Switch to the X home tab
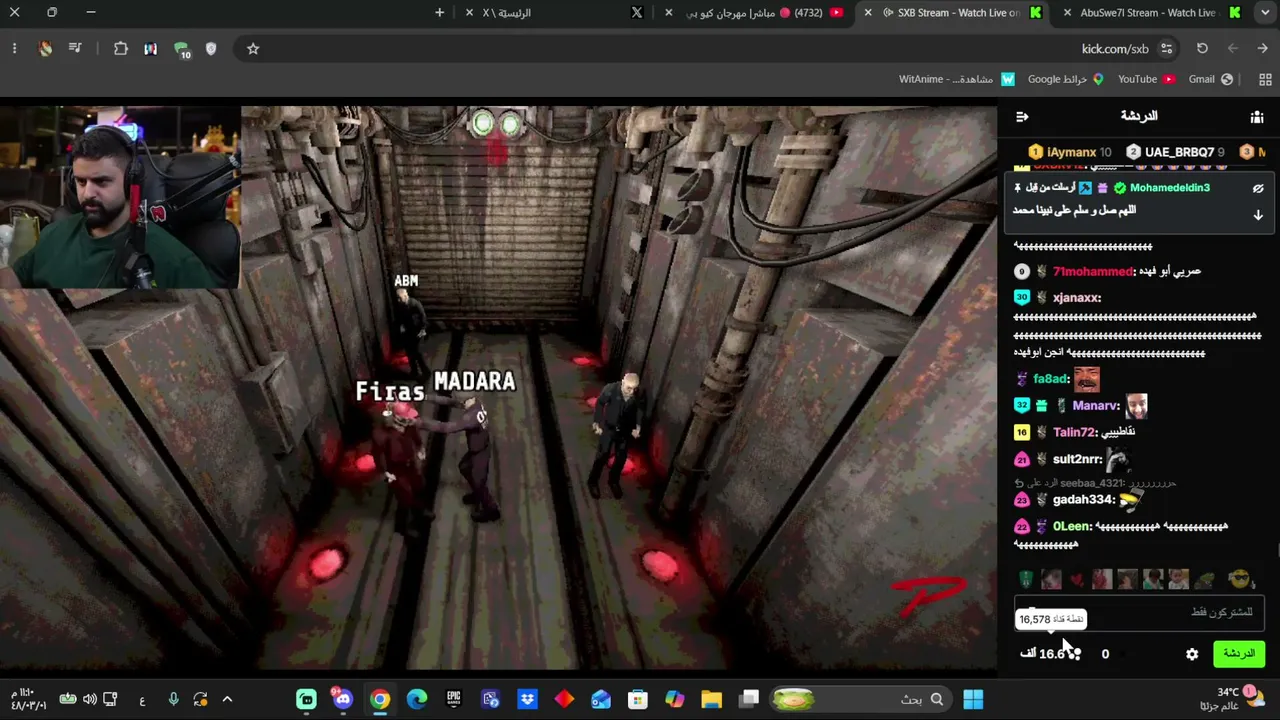Screen dimensions: 1280x720 [555, 13]
